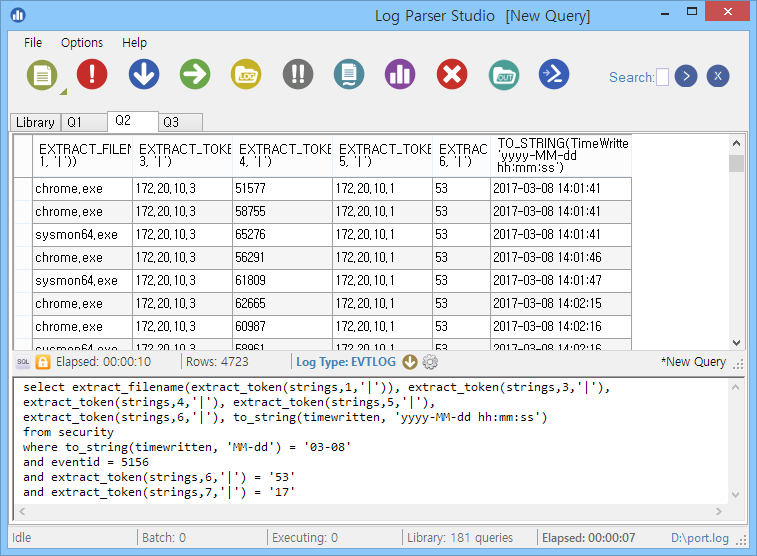Run batch with the gray double-exclamation icon
Screen dimensions: 757x556
pos(298,74)
